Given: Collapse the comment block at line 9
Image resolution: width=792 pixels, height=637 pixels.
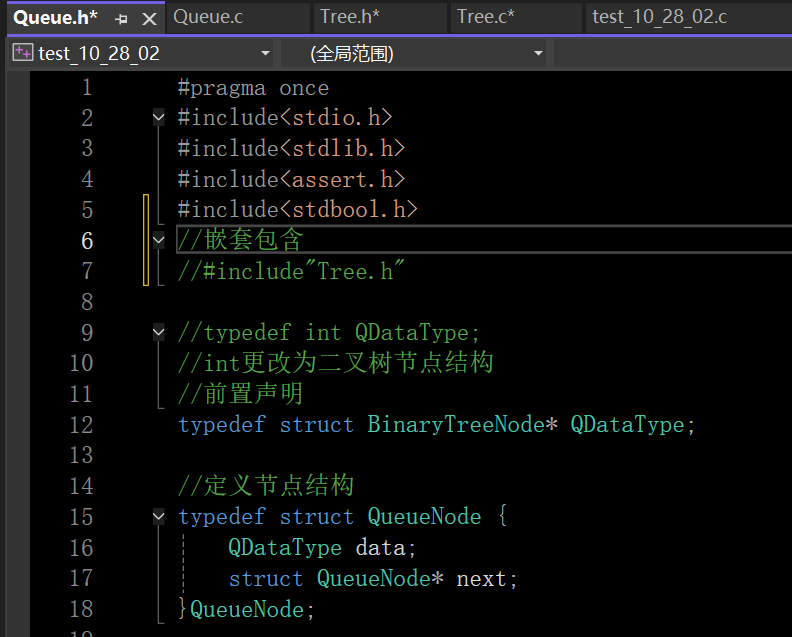Looking at the screenshot, I should coord(159,332).
